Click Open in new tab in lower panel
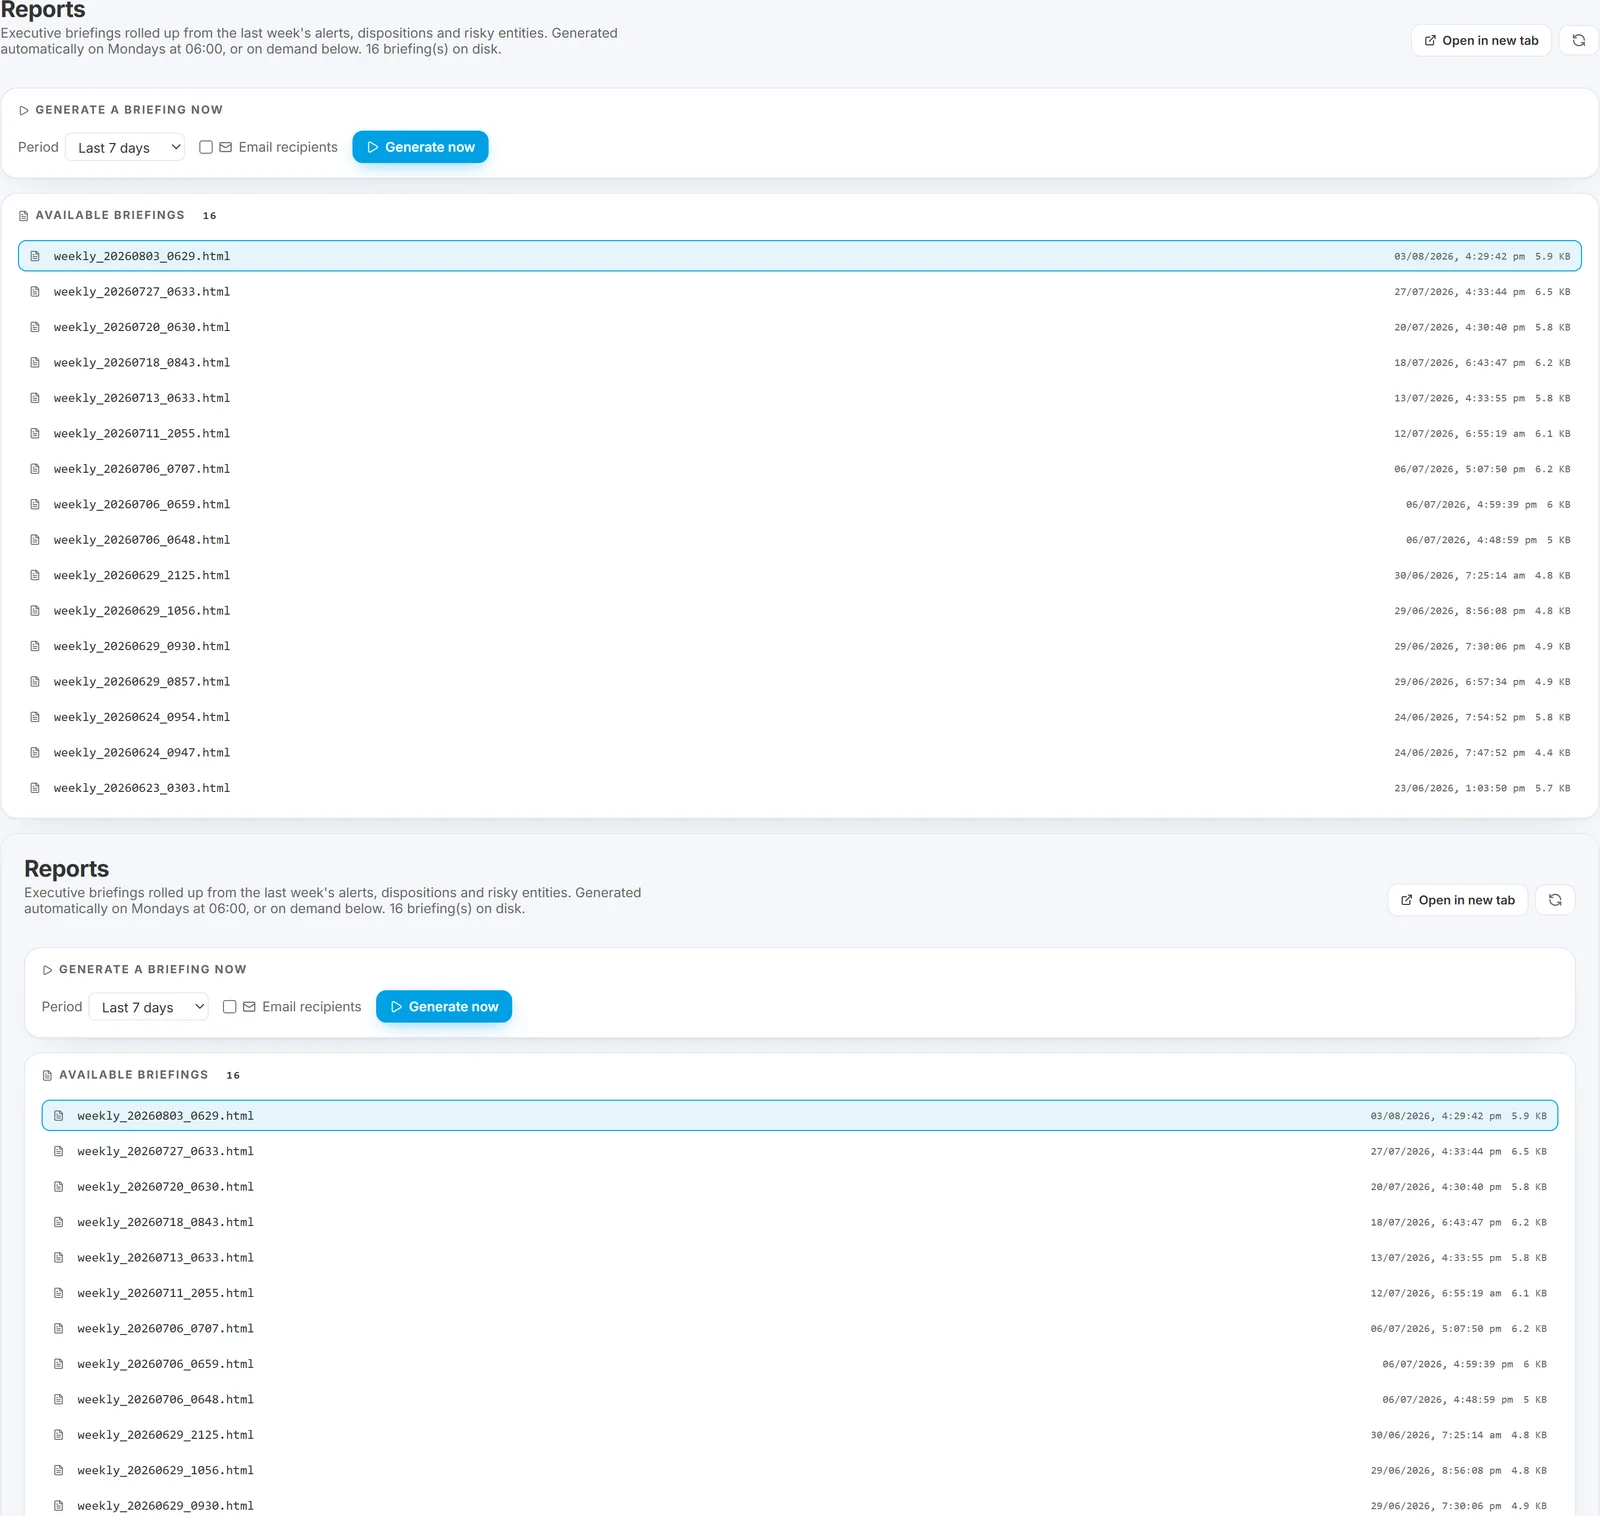This screenshot has width=1600, height=1516. [1458, 900]
